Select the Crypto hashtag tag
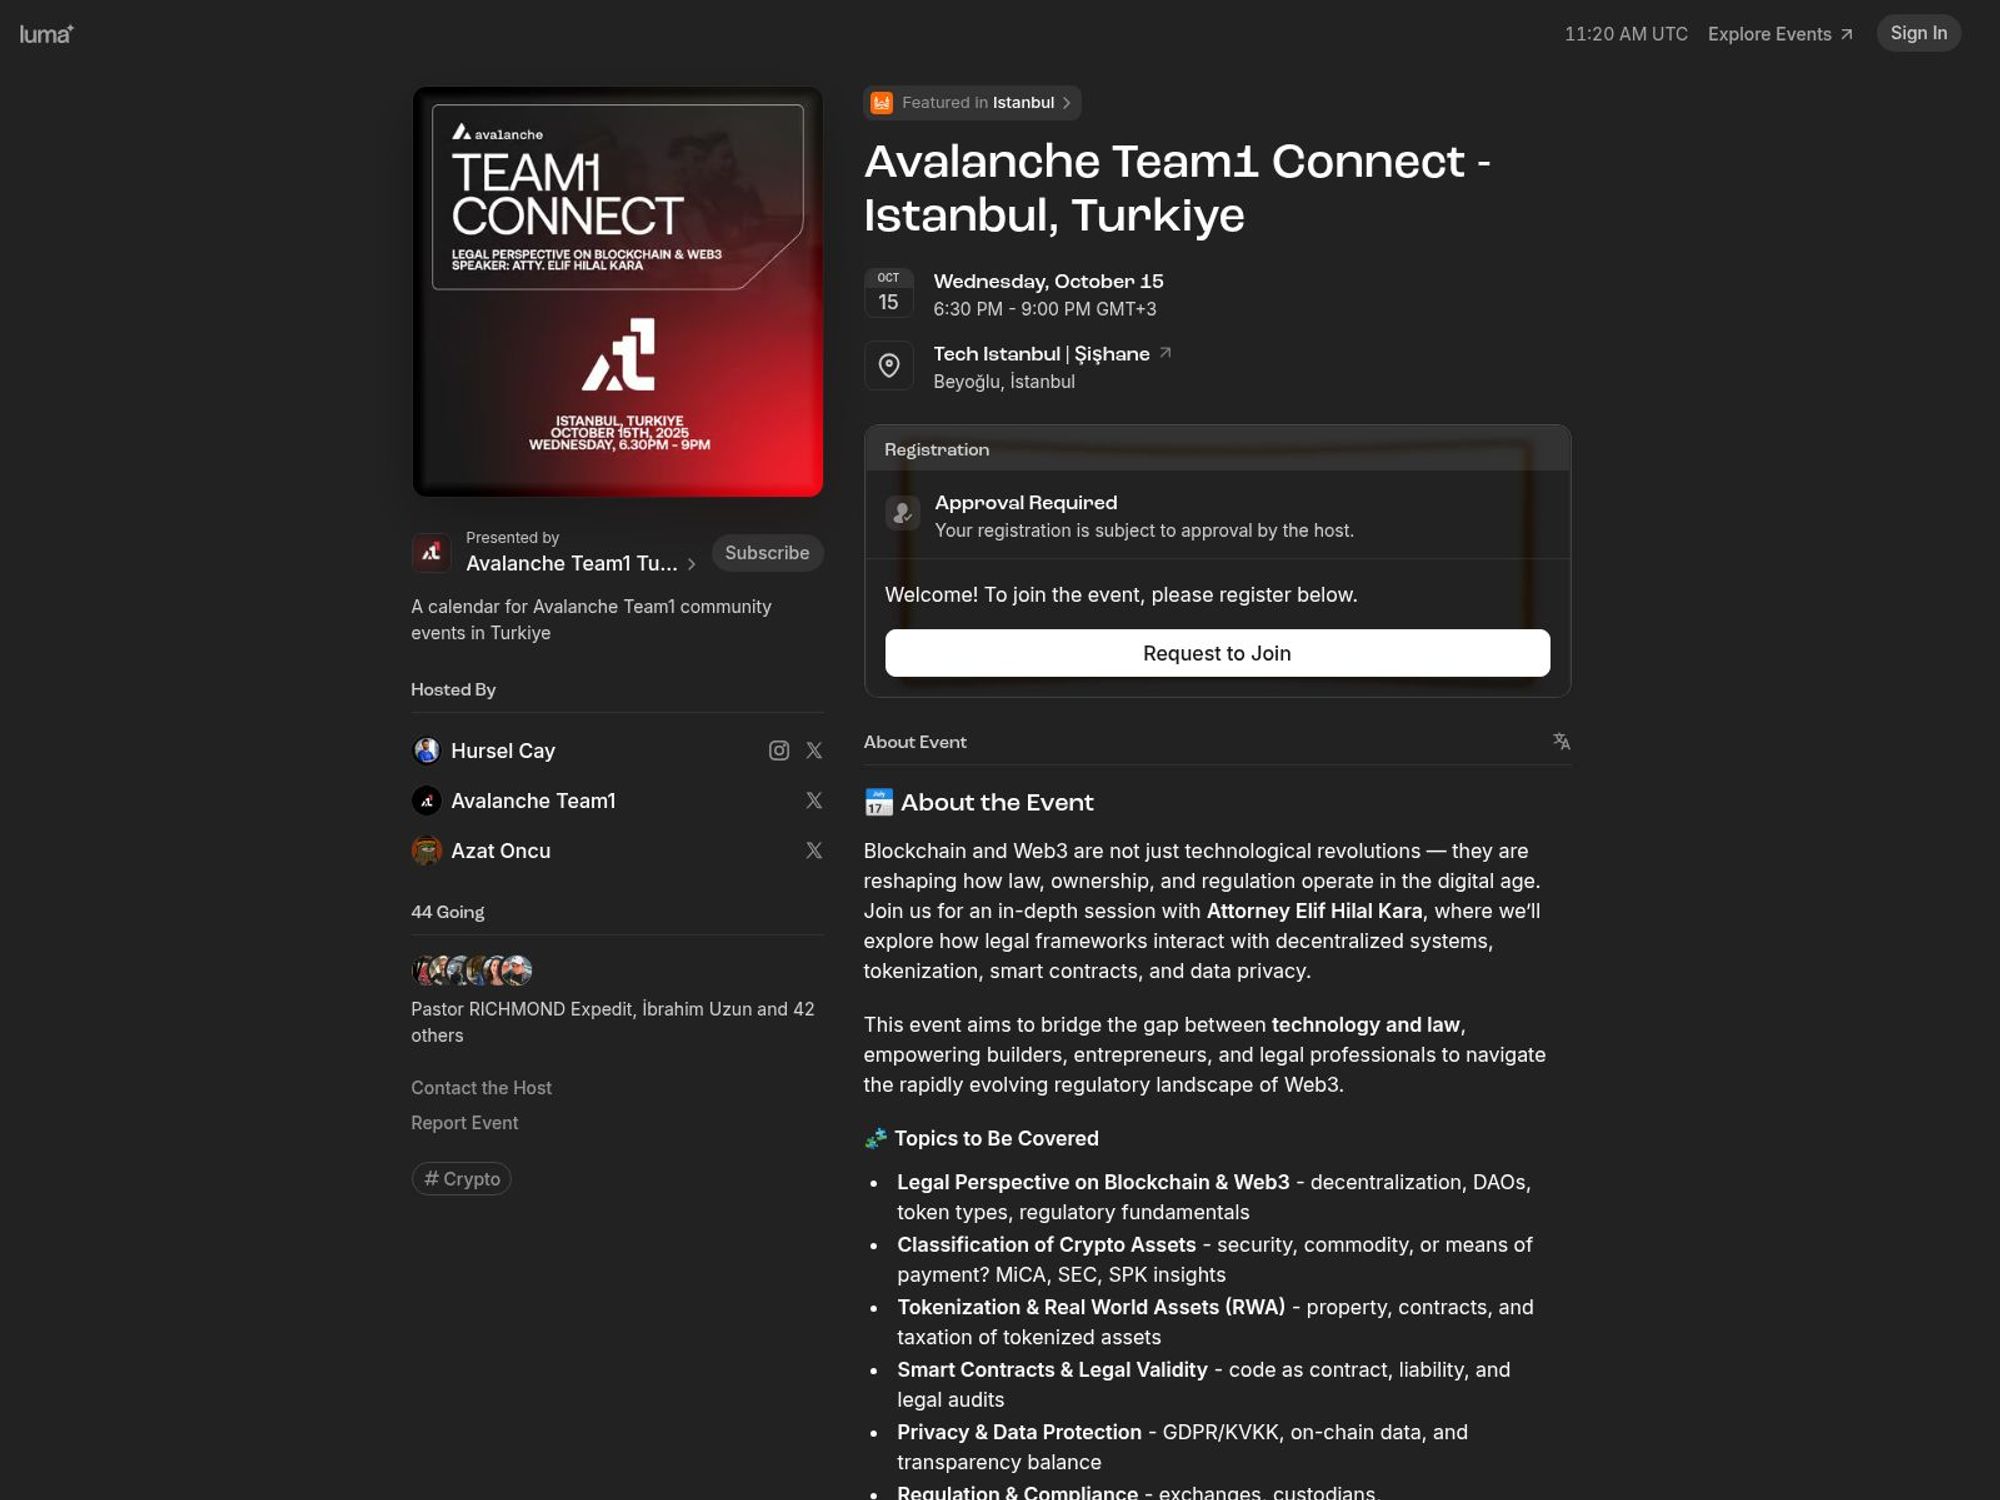 [x=461, y=1178]
